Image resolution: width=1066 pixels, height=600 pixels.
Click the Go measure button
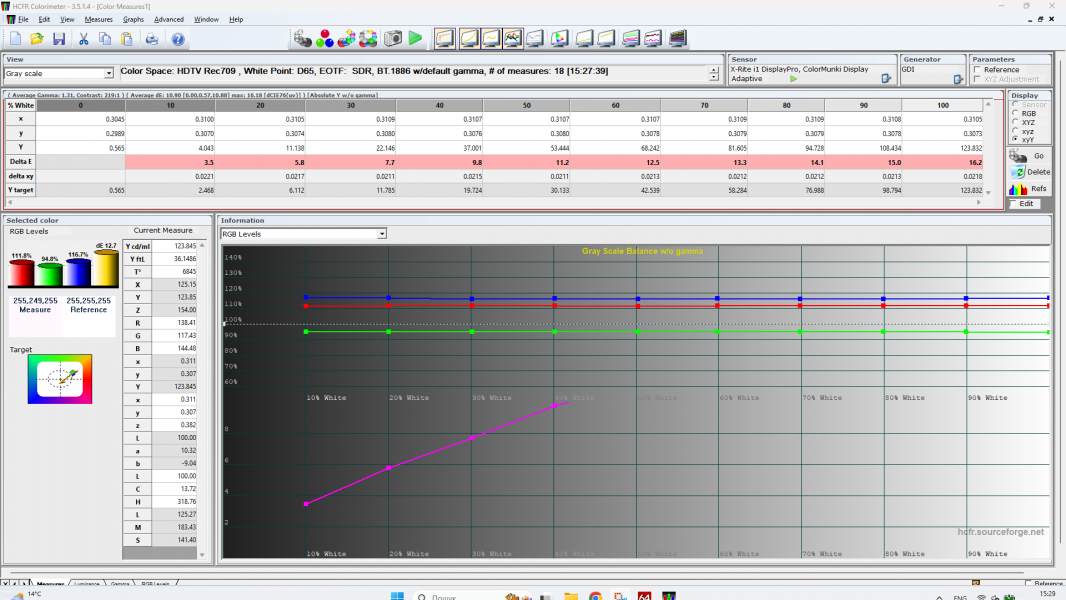pos(1029,156)
